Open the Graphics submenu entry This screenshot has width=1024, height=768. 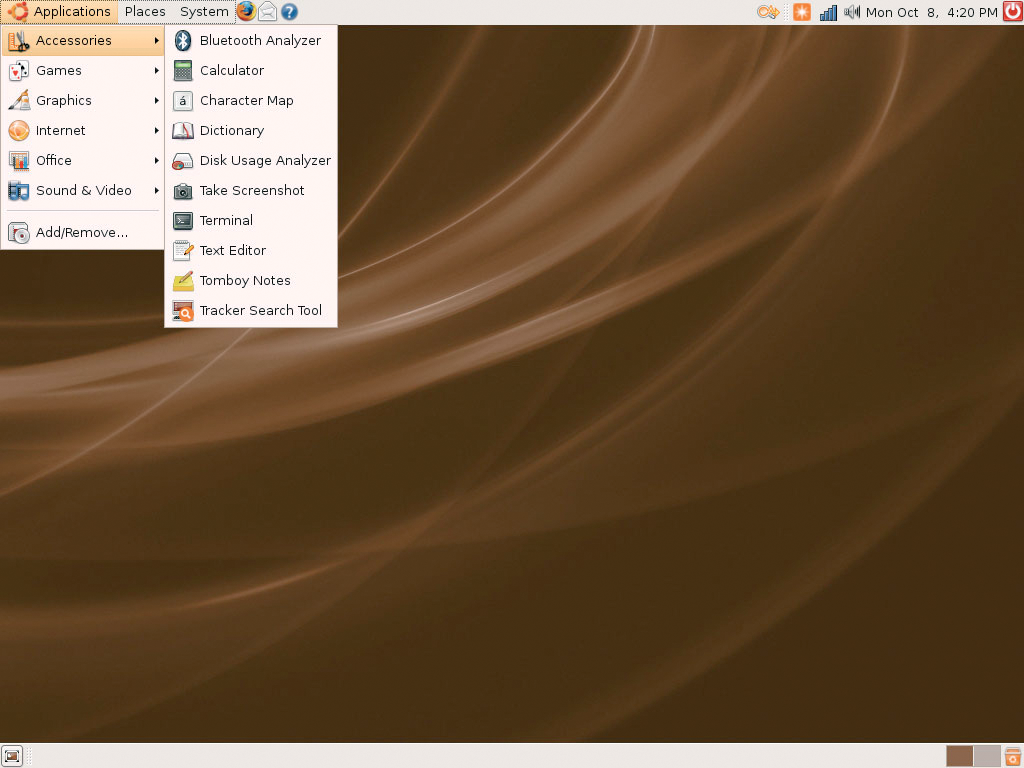(x=82, y=101)
